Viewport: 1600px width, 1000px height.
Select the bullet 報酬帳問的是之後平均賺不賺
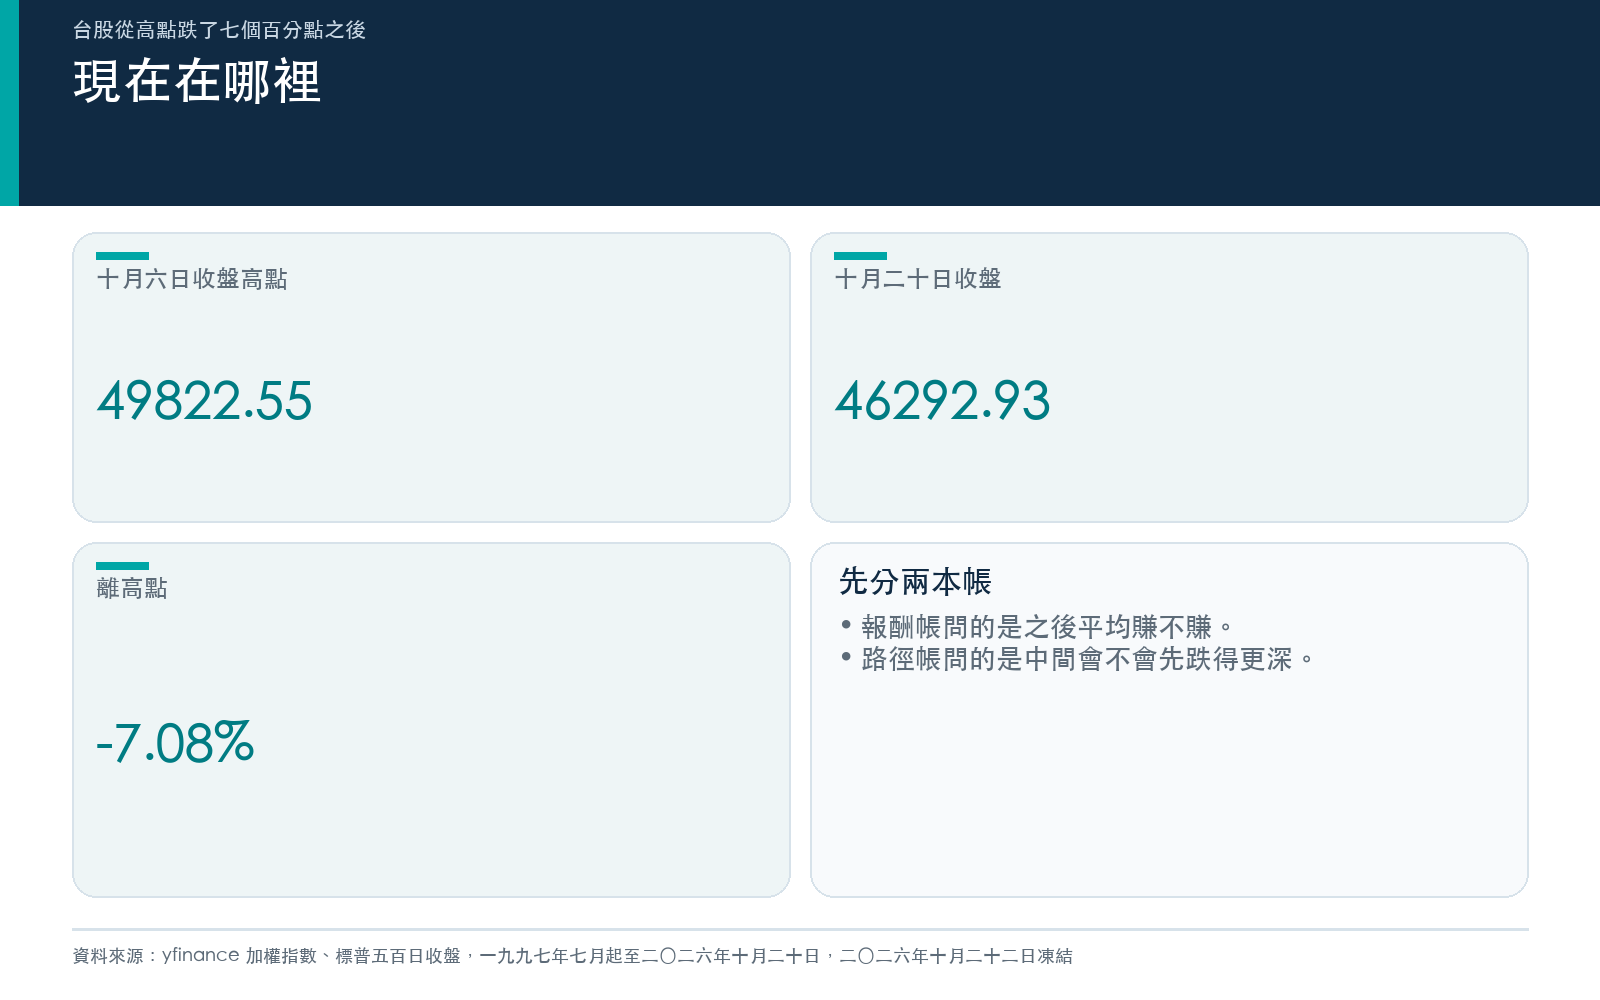pyautogui.click(x=1046, y=627)
